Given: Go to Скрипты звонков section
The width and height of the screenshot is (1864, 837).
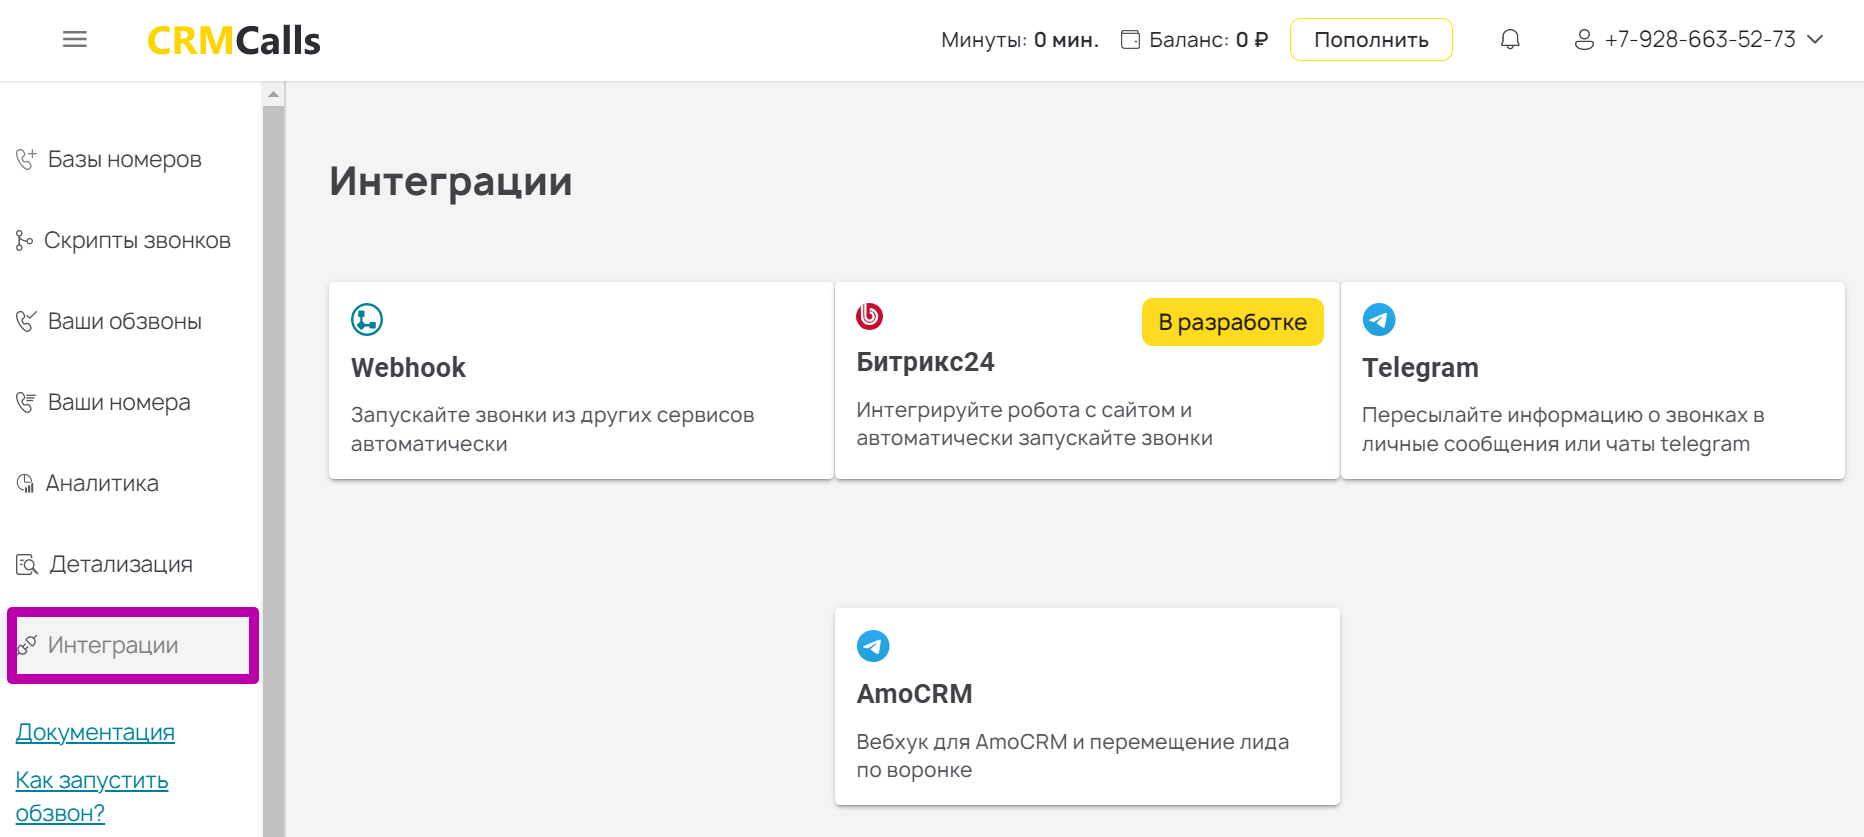Looking at the screenshot, I should click(x=136, y=241).
